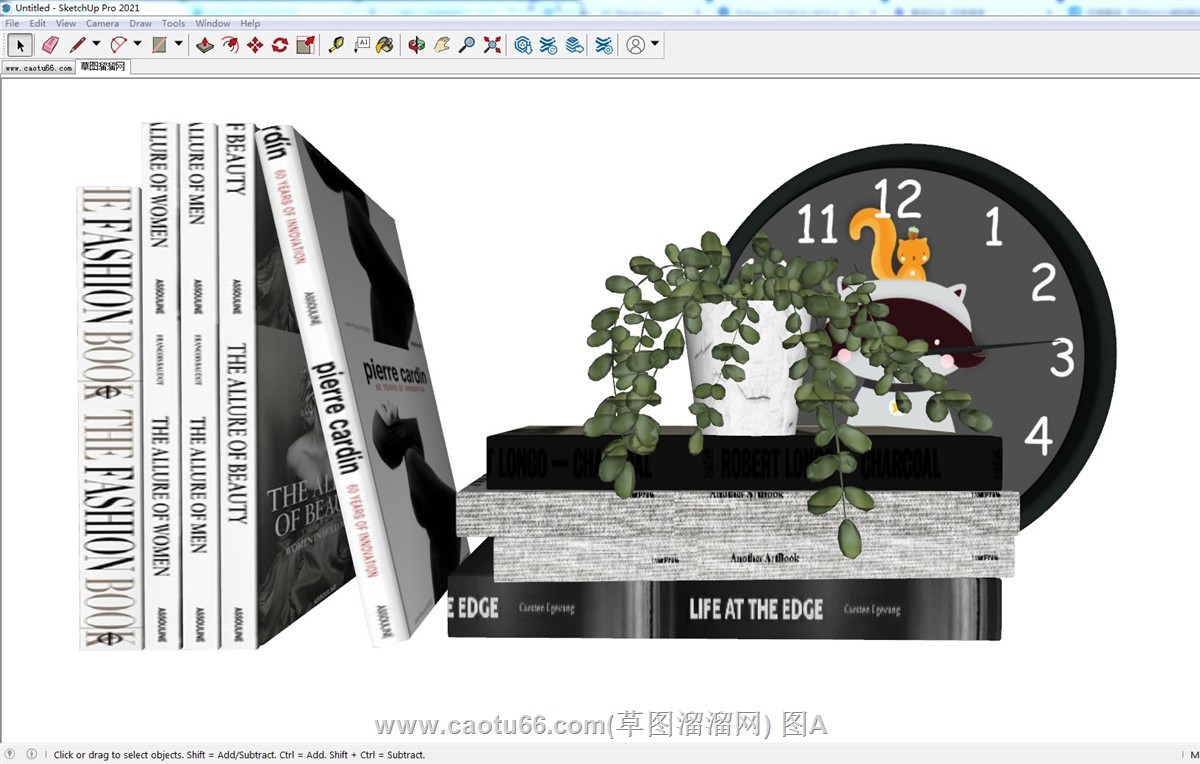Click the credits info status icon
Image resolution: width=1200 pixels, height=764 pixels.
(x=31, y=754)
